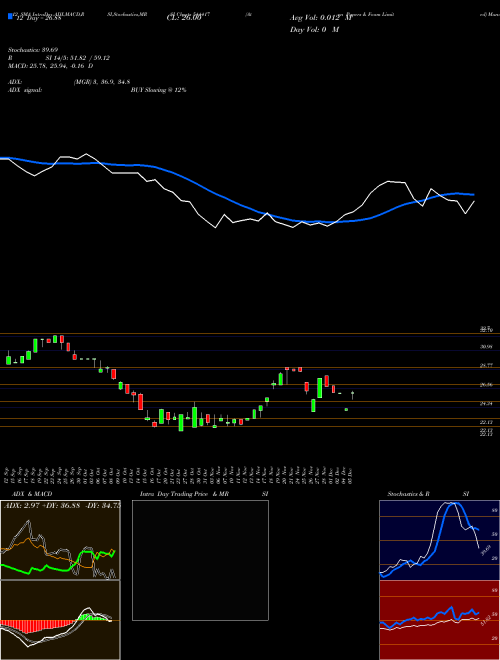Screen dimensions: 500x660
Task: Open the blue Stochastics chart panel
Action: (x=439, y=540)
